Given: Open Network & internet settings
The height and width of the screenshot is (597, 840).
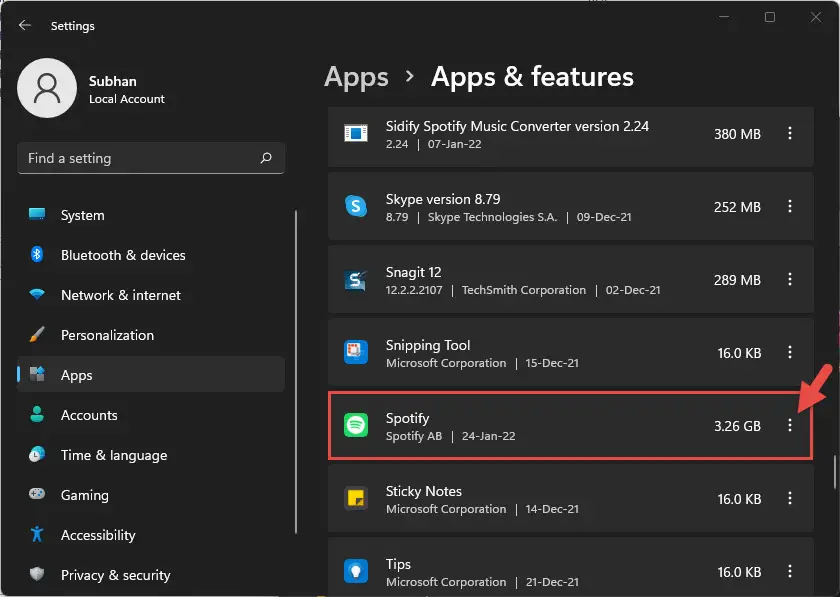Looking at the screenshot, I should (151, 295).
